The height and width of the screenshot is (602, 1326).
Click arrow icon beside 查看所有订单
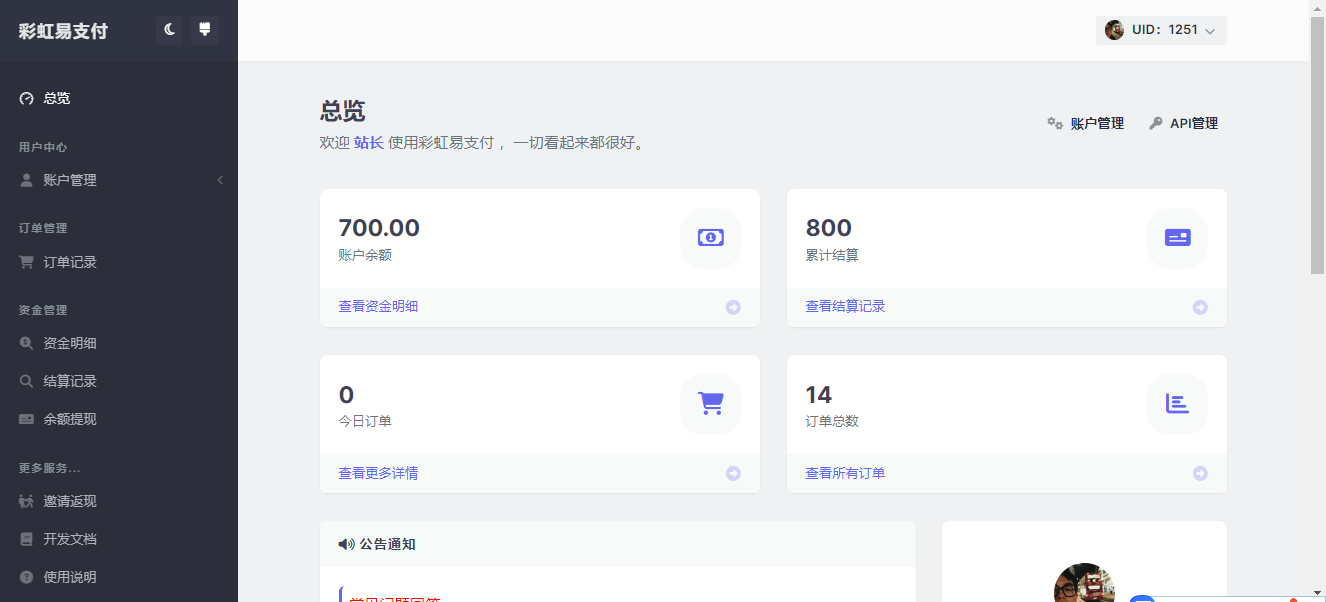[1200, 473]
